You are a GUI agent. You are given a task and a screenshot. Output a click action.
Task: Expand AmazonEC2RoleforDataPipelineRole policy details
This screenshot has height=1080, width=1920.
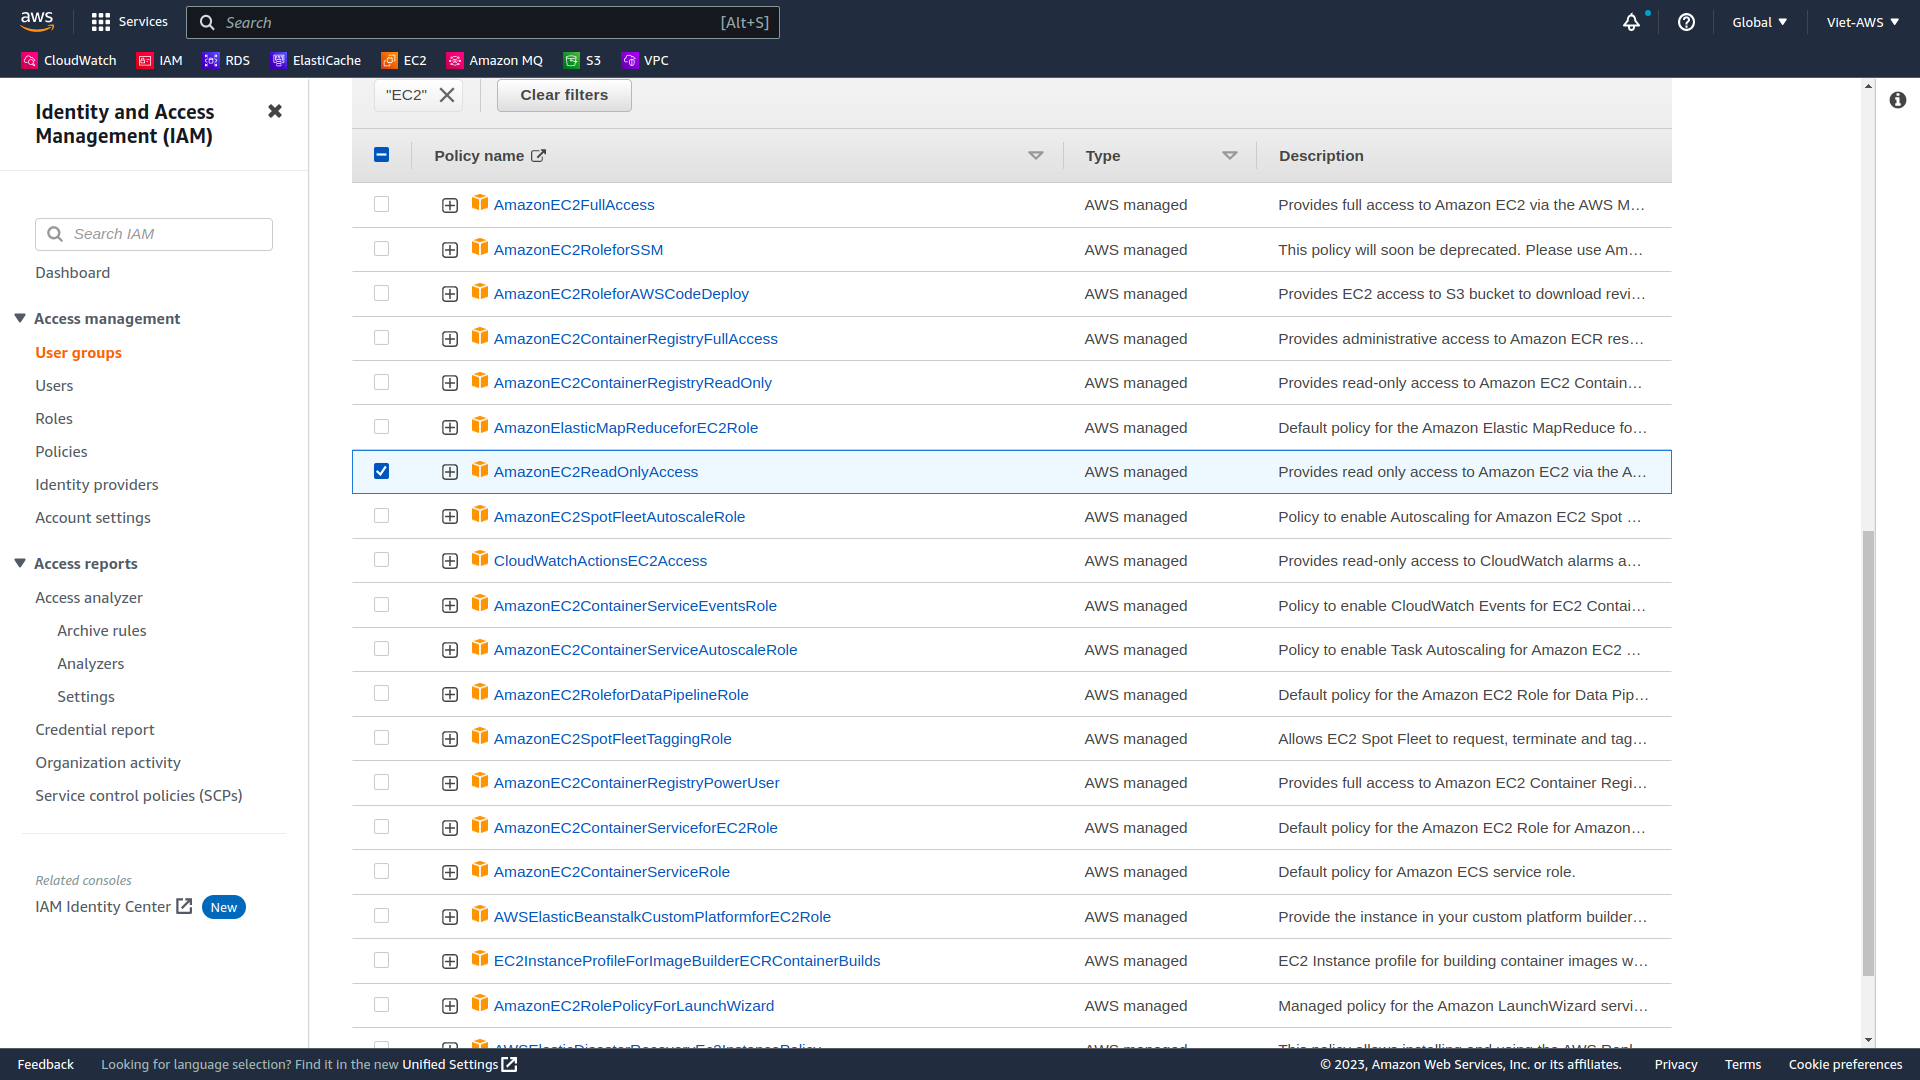pyautogui.click(x=450, y=695)
